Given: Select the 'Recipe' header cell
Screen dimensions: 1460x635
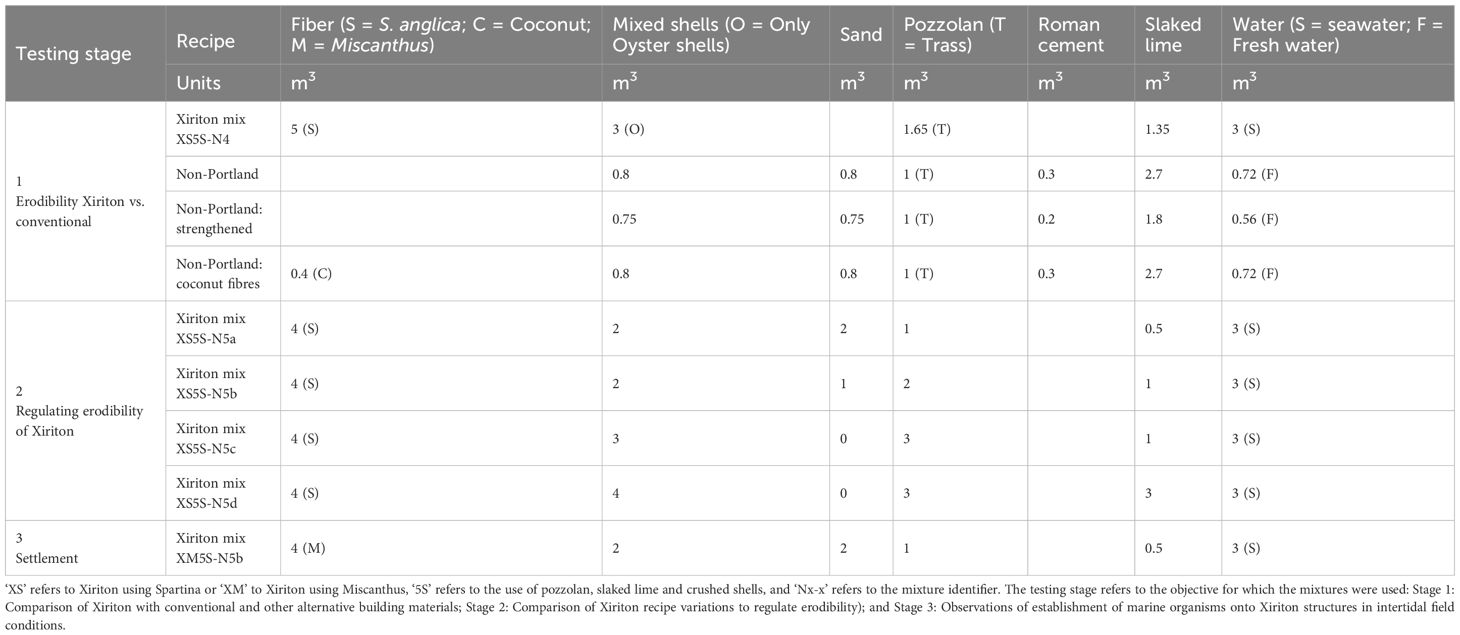Looking at the screenshot, I should point(206,42).
